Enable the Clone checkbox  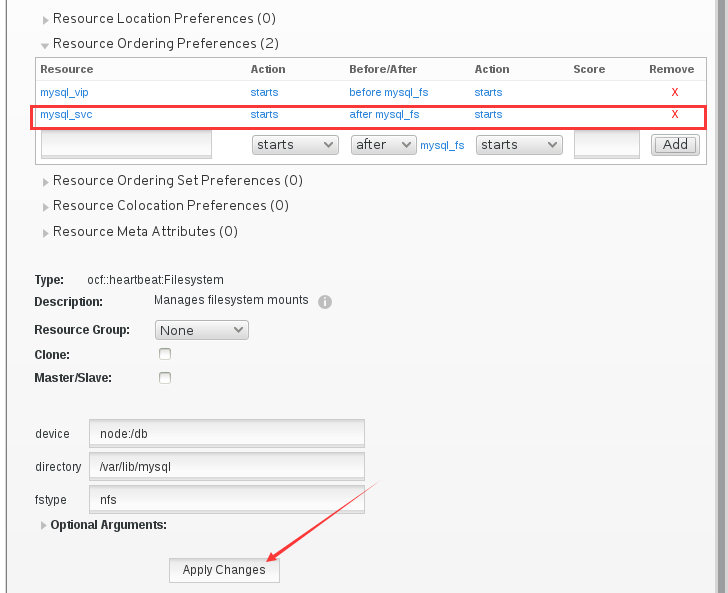(165, 354)
